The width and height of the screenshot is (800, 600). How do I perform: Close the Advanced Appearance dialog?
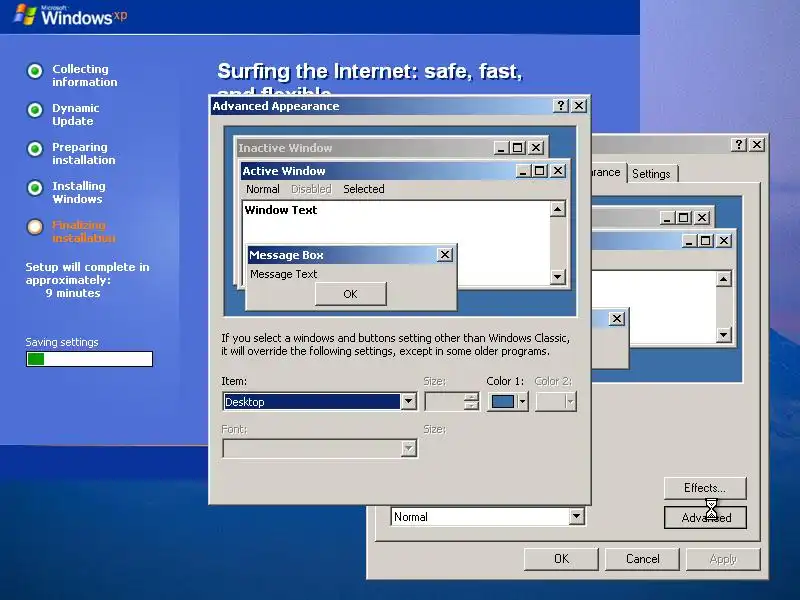tap(579, 106)
